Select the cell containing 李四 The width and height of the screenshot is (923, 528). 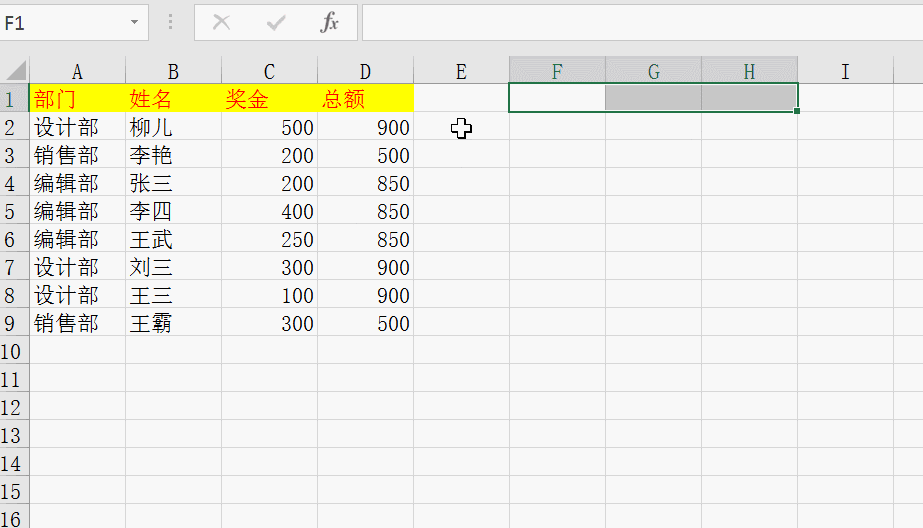[173, 210]
